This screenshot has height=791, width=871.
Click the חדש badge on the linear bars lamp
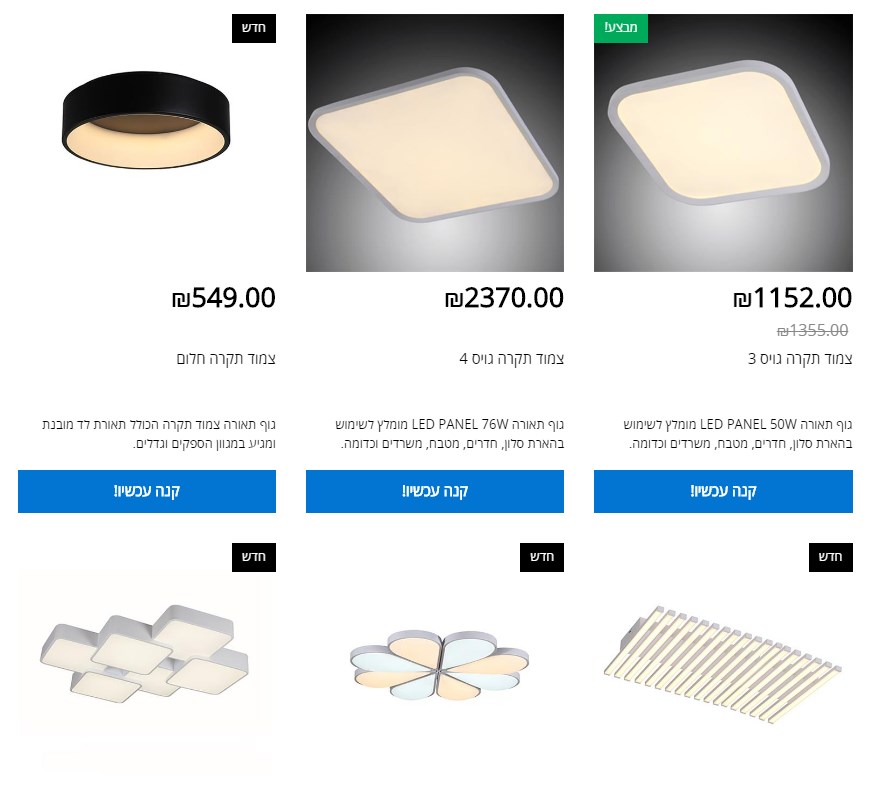830,557
